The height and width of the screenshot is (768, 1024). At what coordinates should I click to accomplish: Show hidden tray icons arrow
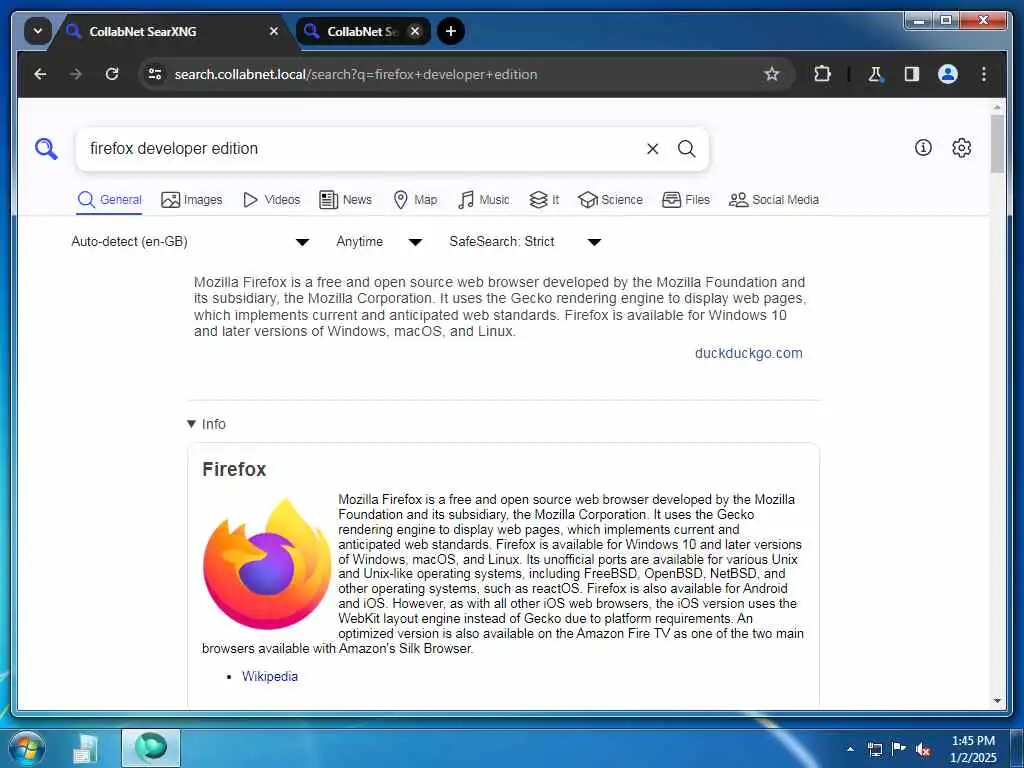pyautogui.click(x=850, y=749)
